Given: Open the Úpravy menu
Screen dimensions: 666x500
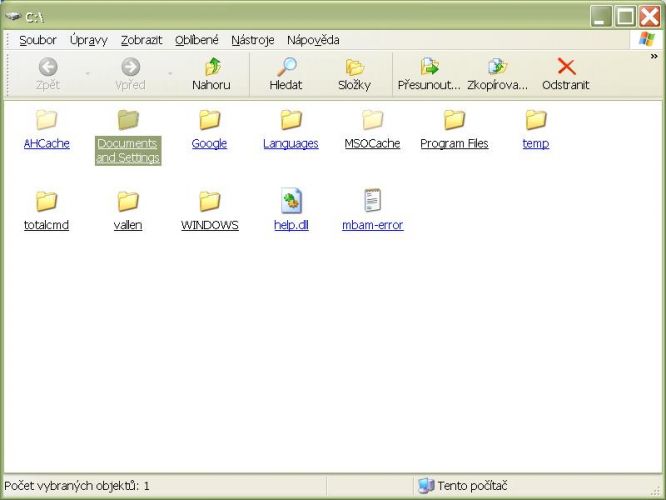Looking at the screenshot, I should [x=89, y=40].
